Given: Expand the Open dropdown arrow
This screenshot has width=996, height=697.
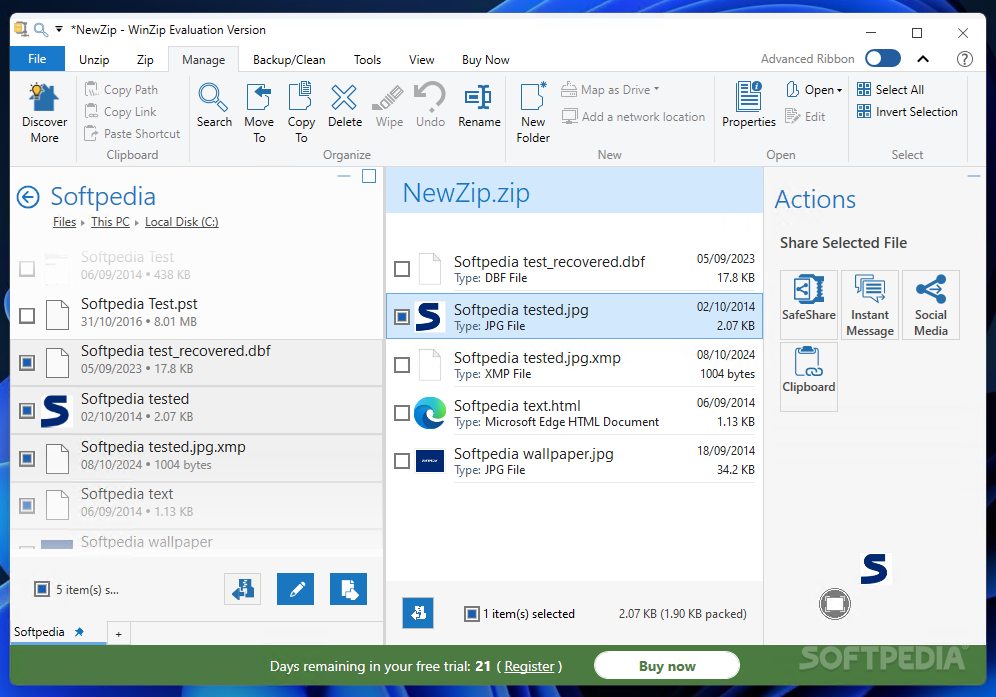Looking at the screenshot, I should tap(840, 90).
